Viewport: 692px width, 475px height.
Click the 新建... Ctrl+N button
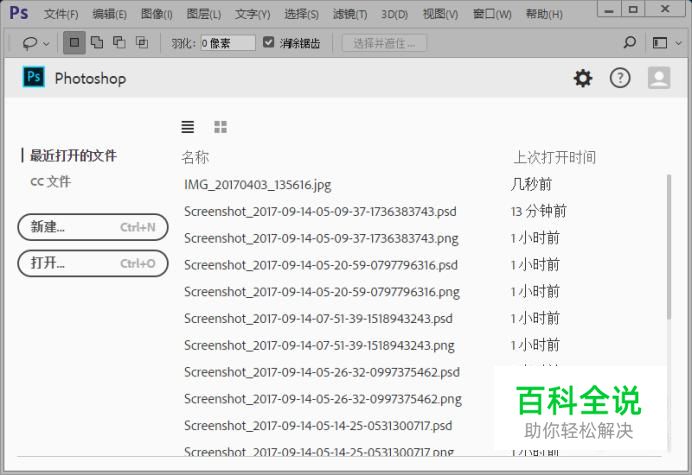click(x=93, y=227)
